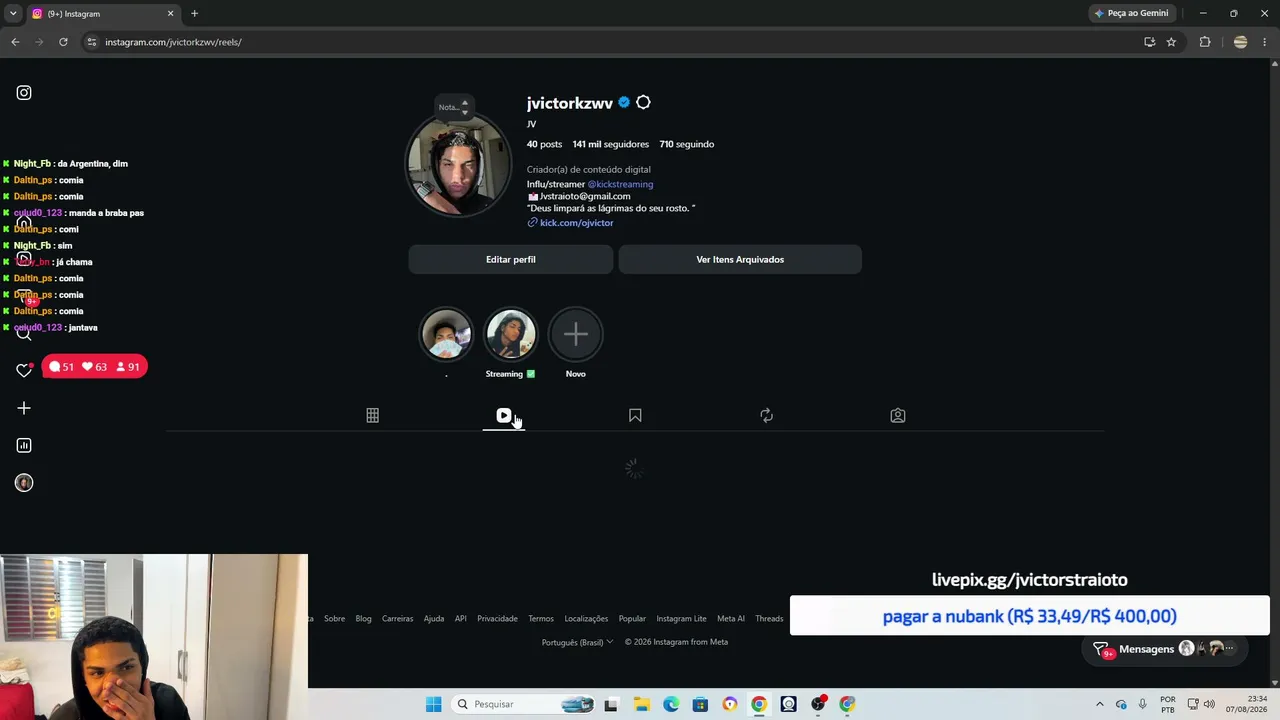
Task: Open Microsoft Store from the taskbar
Action: pyautogui.click(x=700, y=704)
